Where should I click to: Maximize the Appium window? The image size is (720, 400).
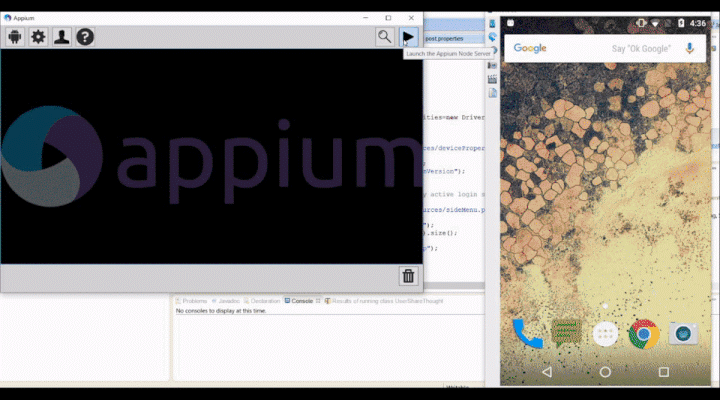(x=388, y=18)
